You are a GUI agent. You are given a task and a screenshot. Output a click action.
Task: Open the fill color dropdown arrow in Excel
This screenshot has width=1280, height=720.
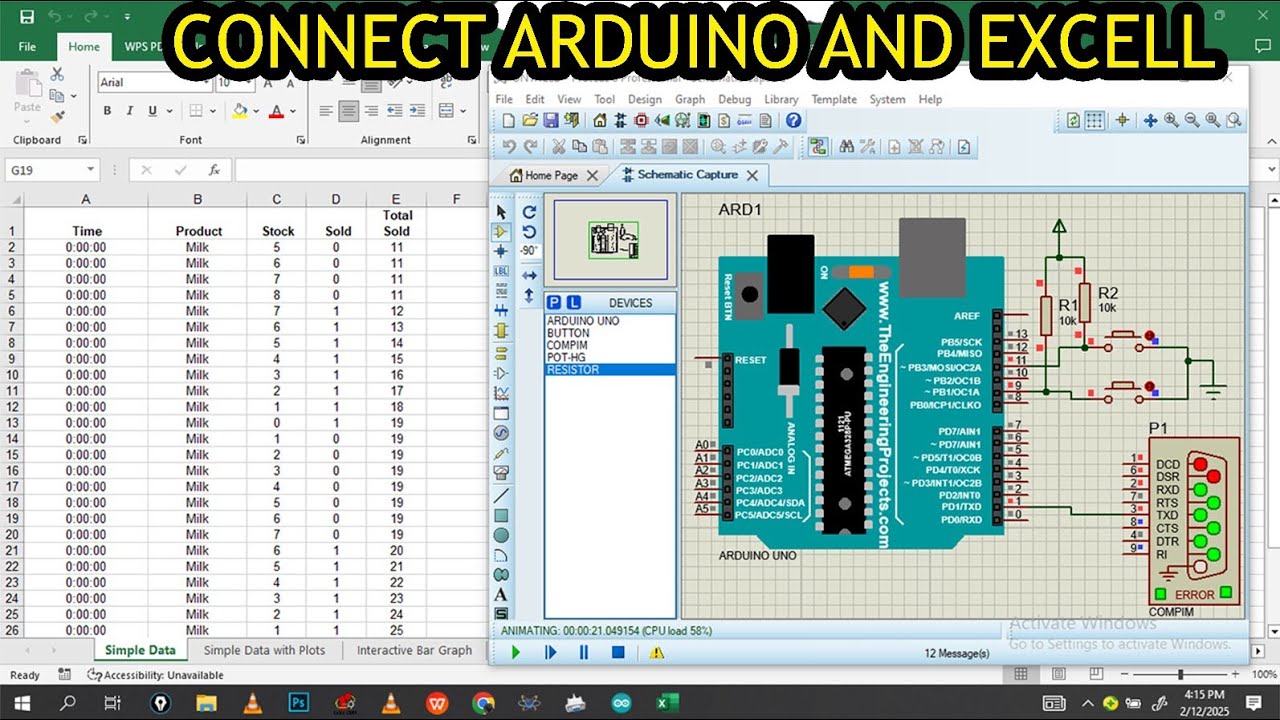(256, 111)
